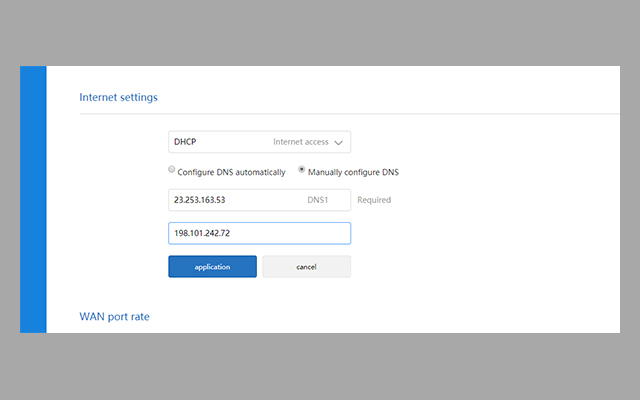Click the dropdown chevron arrow beside Internet access
The height and width of the screenshot is (400, 640).
pyautogui.click(x=338, y=143)
